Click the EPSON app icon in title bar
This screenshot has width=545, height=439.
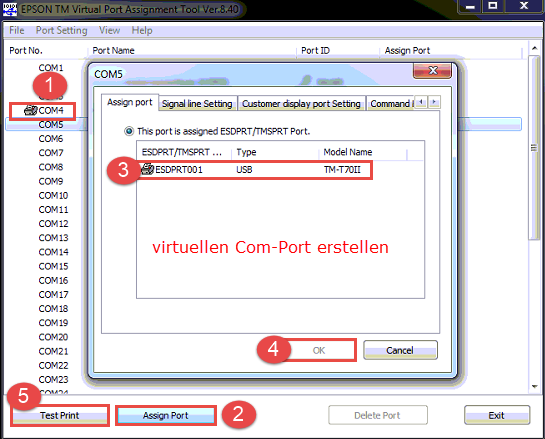[9, 9]
